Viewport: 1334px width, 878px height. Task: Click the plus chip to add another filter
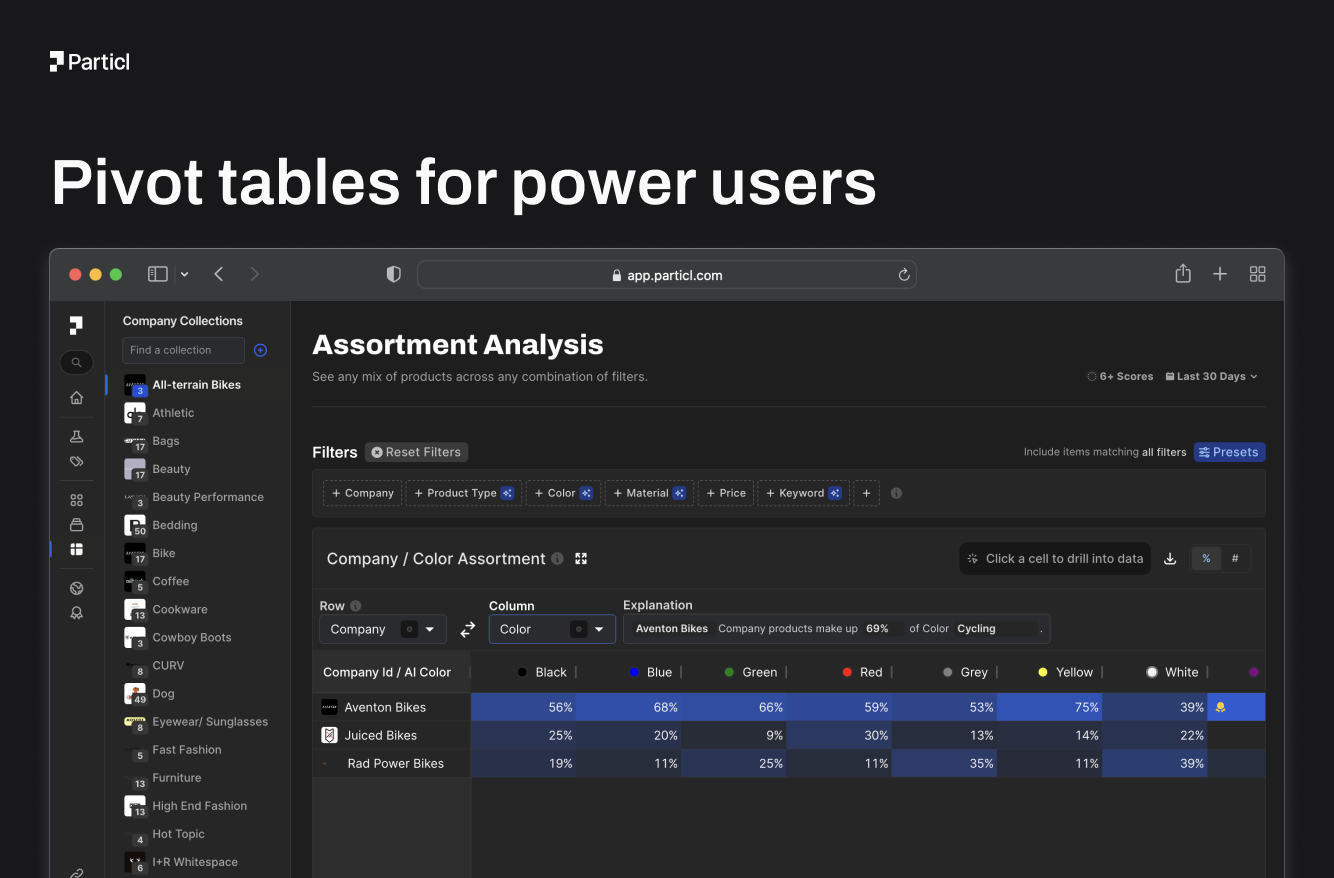[866, 493]
